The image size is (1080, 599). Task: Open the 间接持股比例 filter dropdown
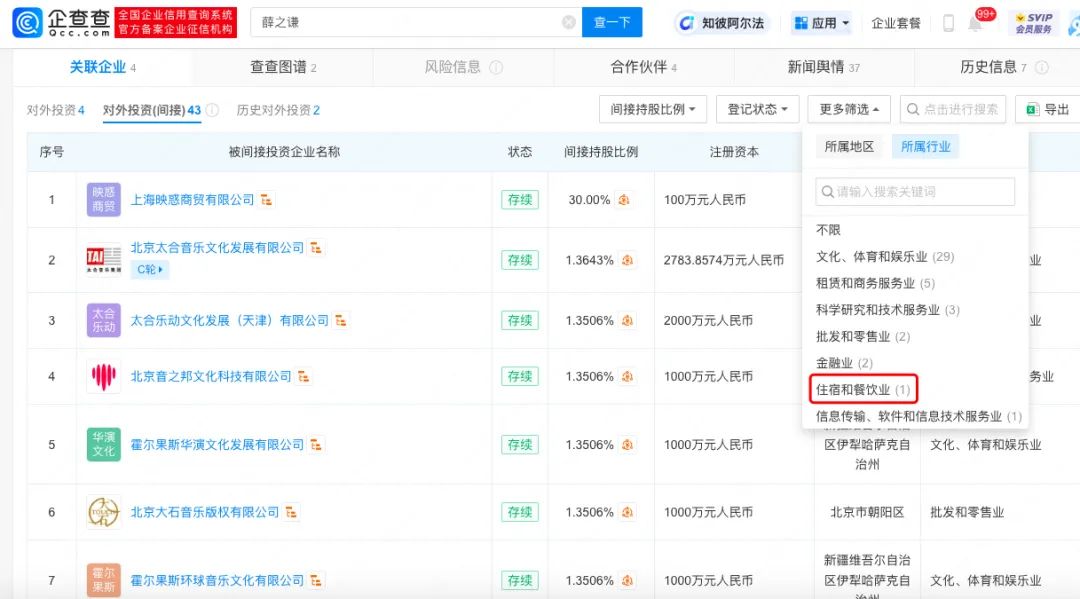(x=653, y=109)
